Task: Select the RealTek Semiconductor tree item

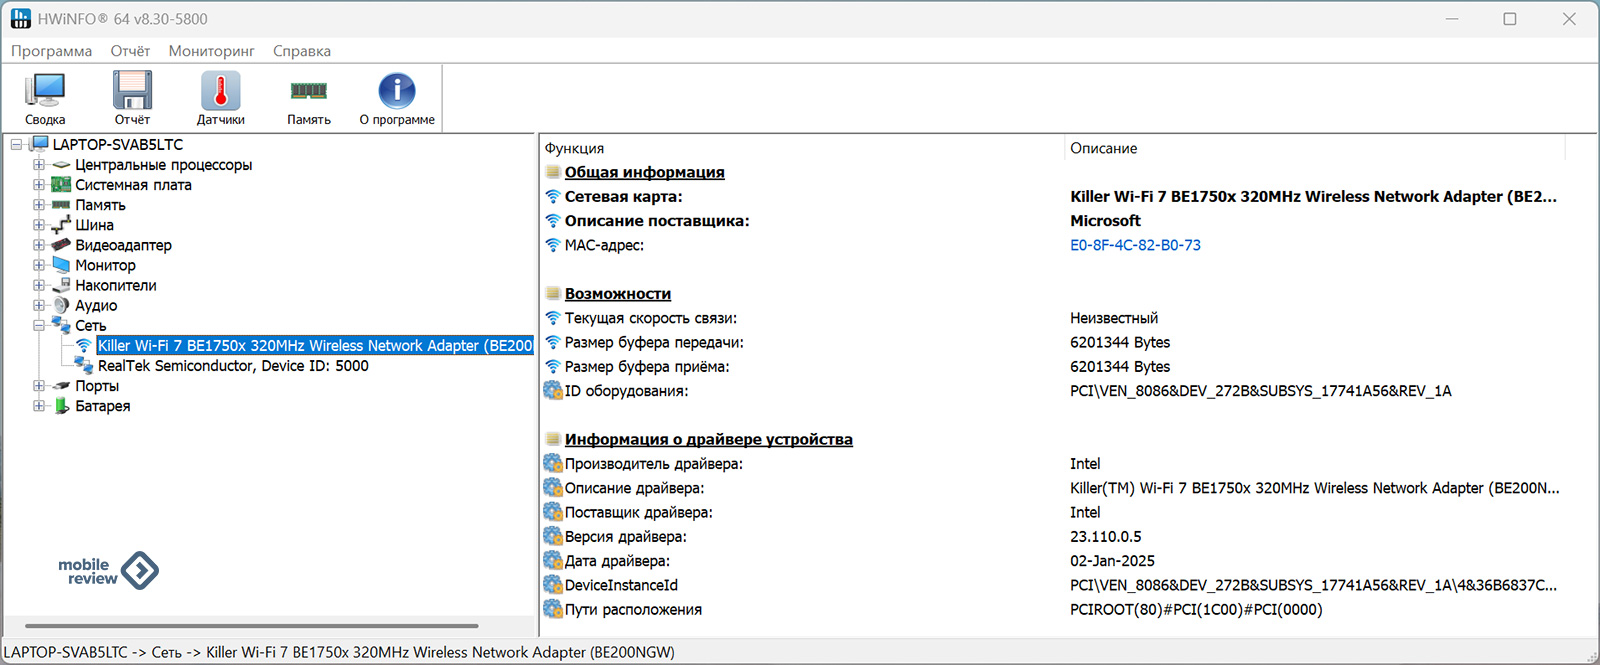Action: [x=233, y=366]
